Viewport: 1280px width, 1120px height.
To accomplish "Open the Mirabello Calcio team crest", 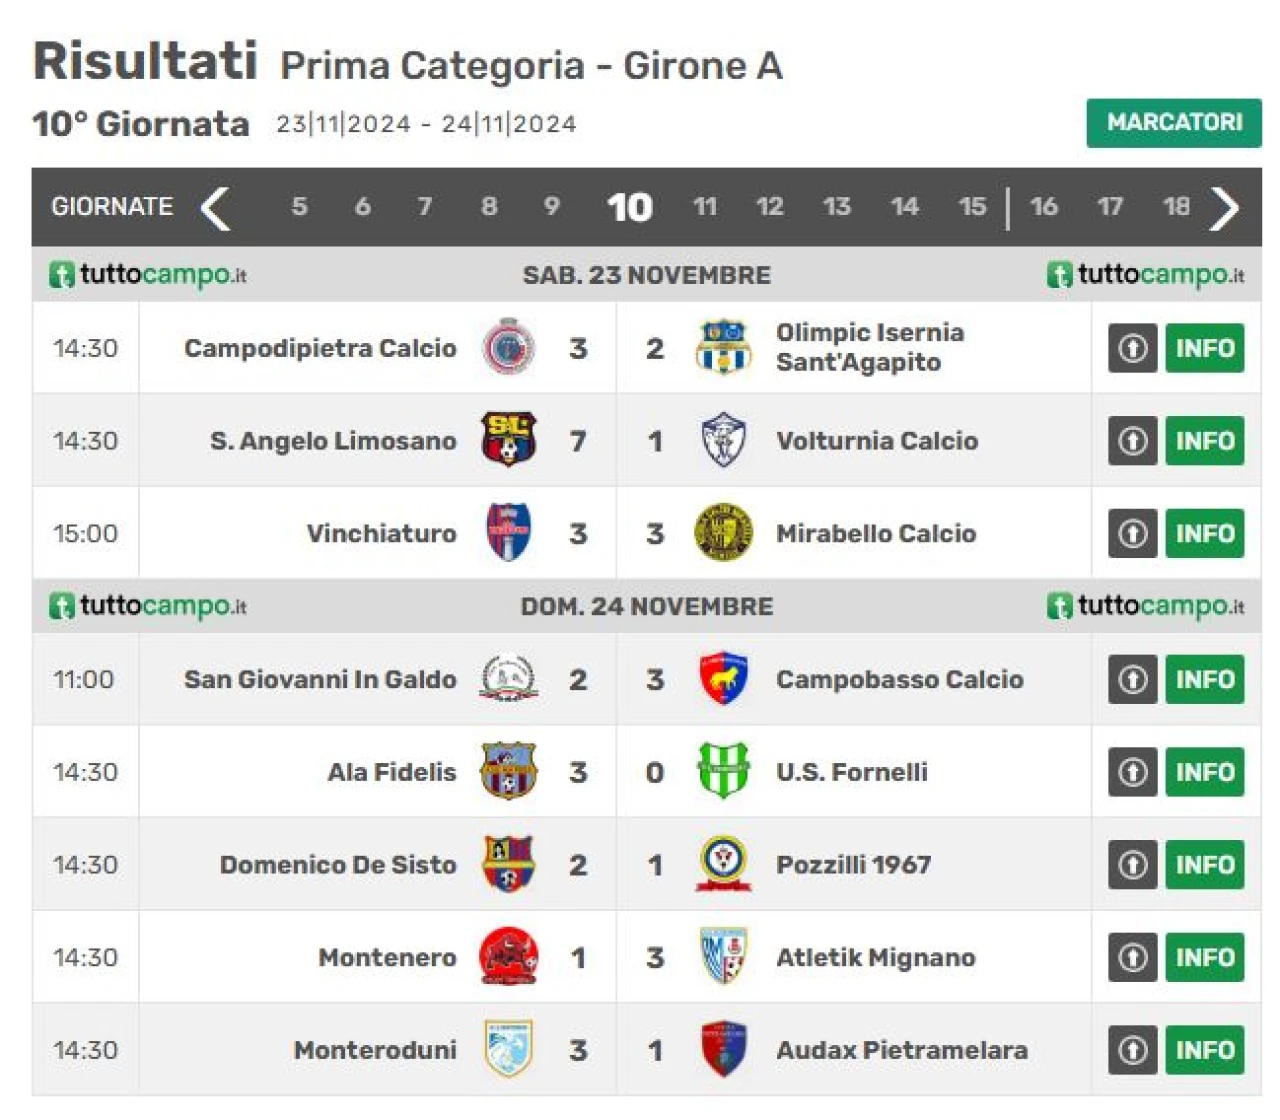I will (722, 532).
